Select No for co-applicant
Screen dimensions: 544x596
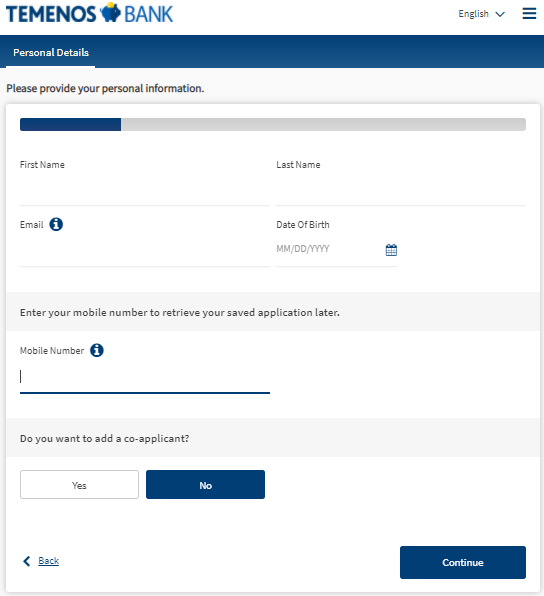coord(205,485)
